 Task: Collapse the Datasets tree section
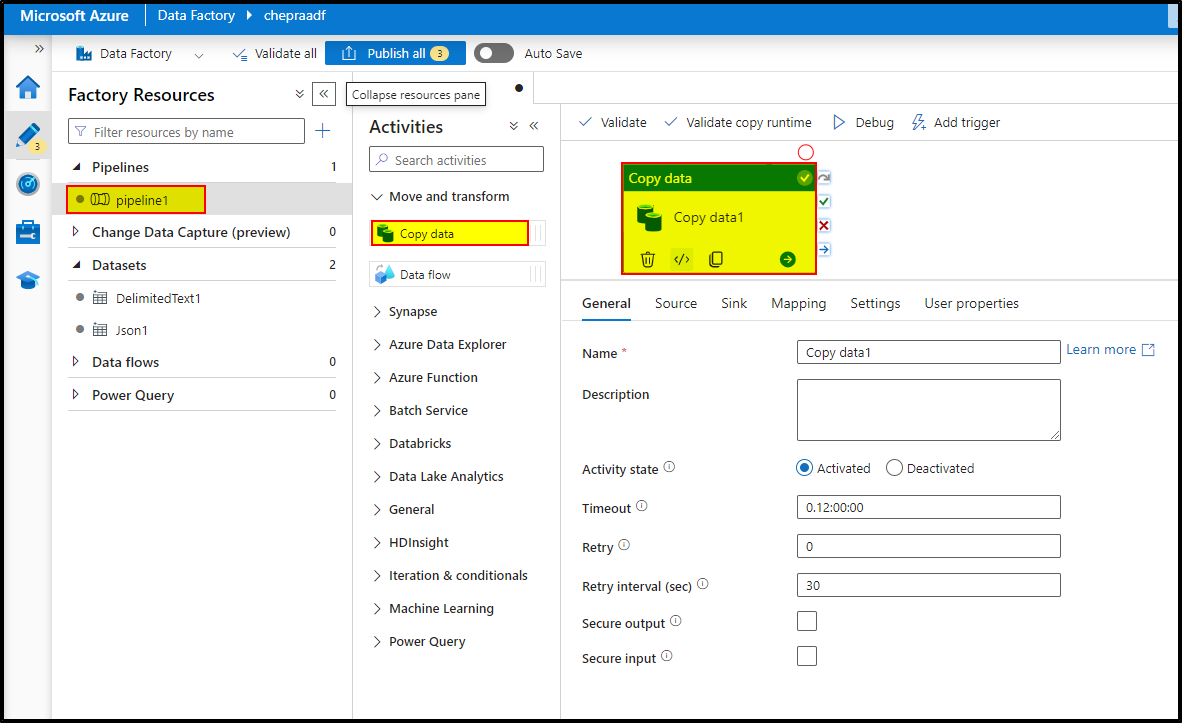76,265
